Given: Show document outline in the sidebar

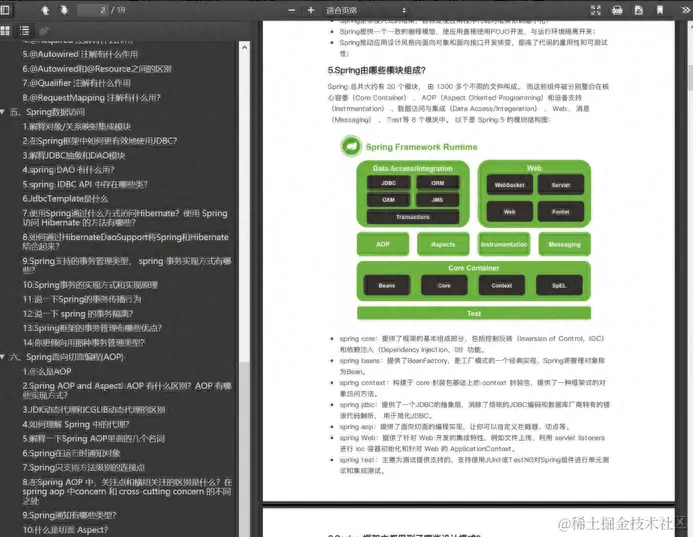Looking at the screenshot, I should (x=24, y=30).
